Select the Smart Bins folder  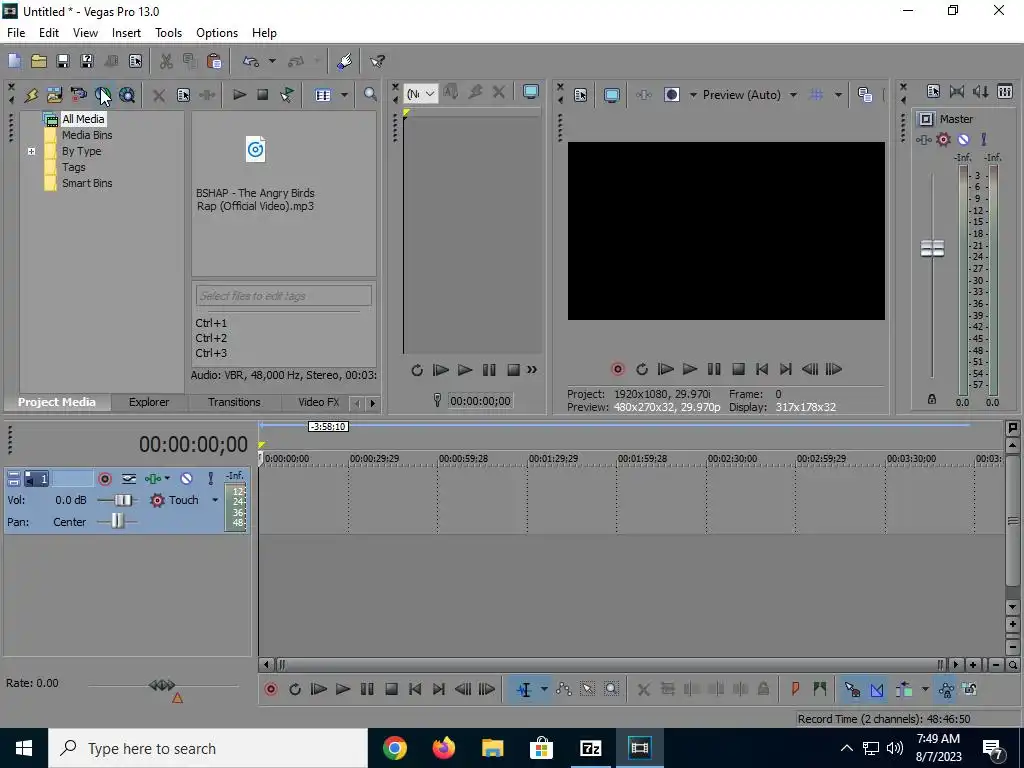coord(87,184)
